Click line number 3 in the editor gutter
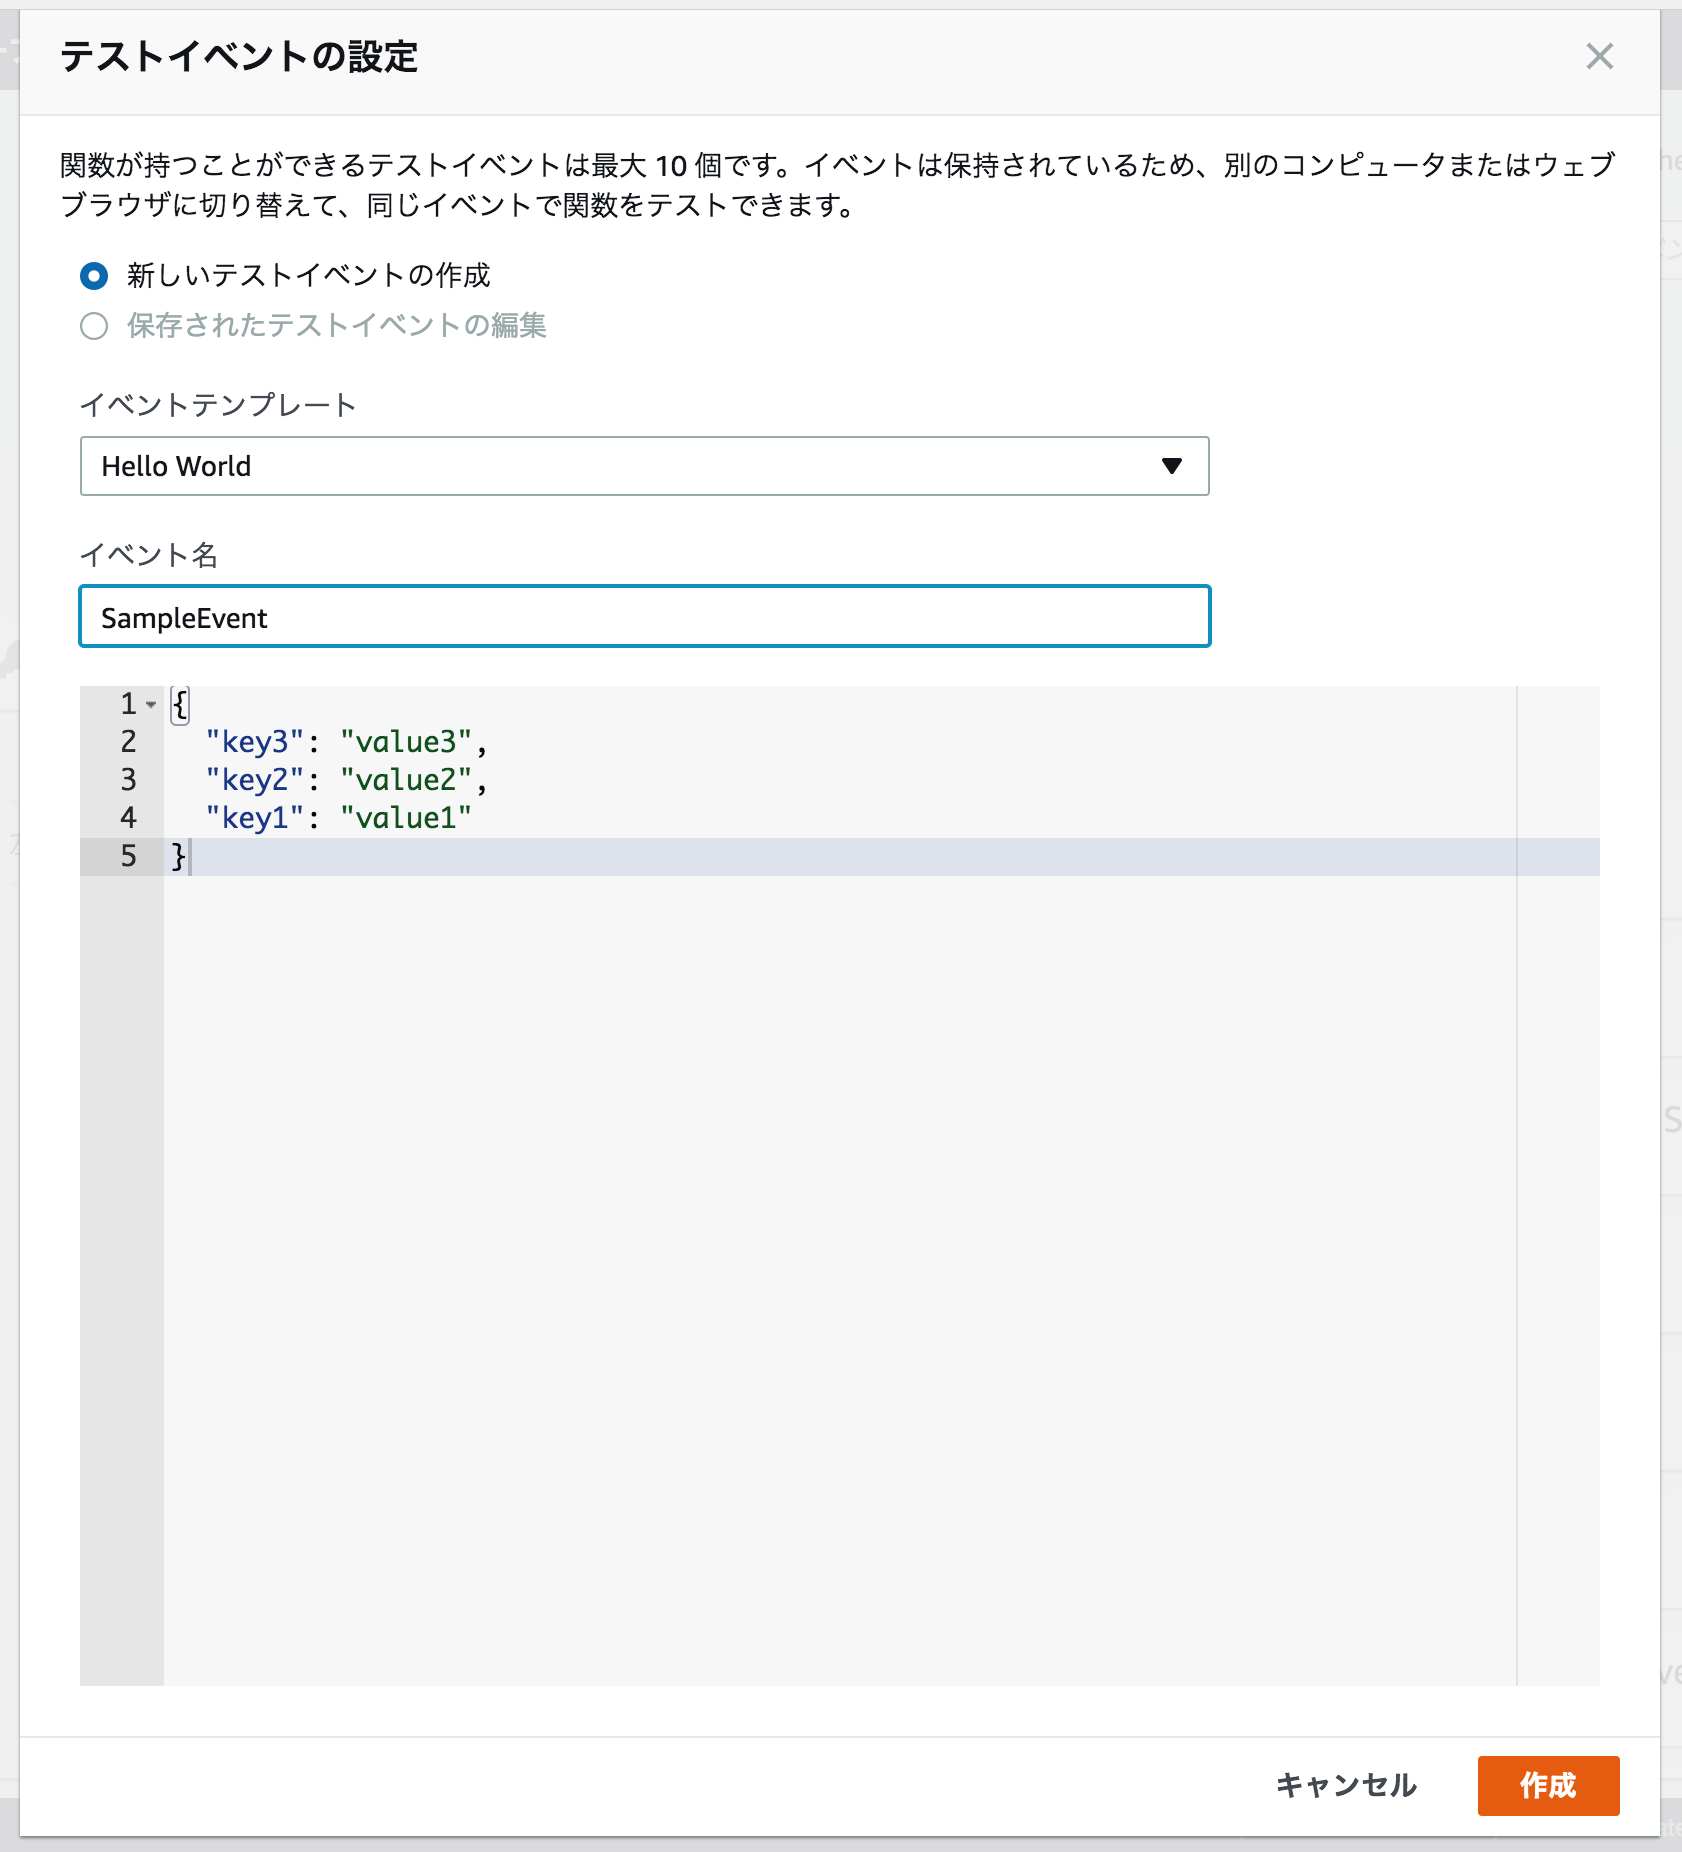This screenshot has height=1852, width=1682. click(x=128, y=780)
